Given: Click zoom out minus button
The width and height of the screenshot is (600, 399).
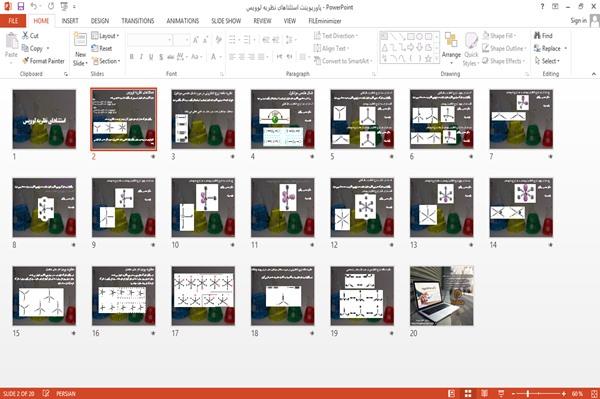Looking at the screenshot, I should (514, 394).
